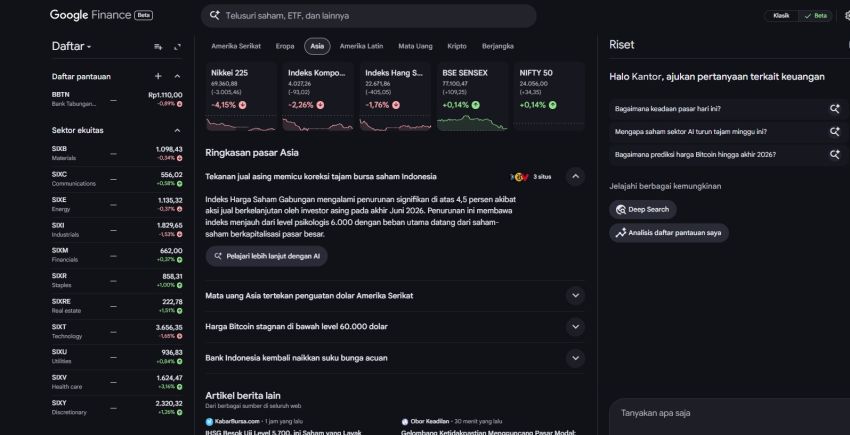Click the green up icon on NIFTY 50
Image resolution: width=850 pixels, height=435 pixels.
tap(552, 105)
